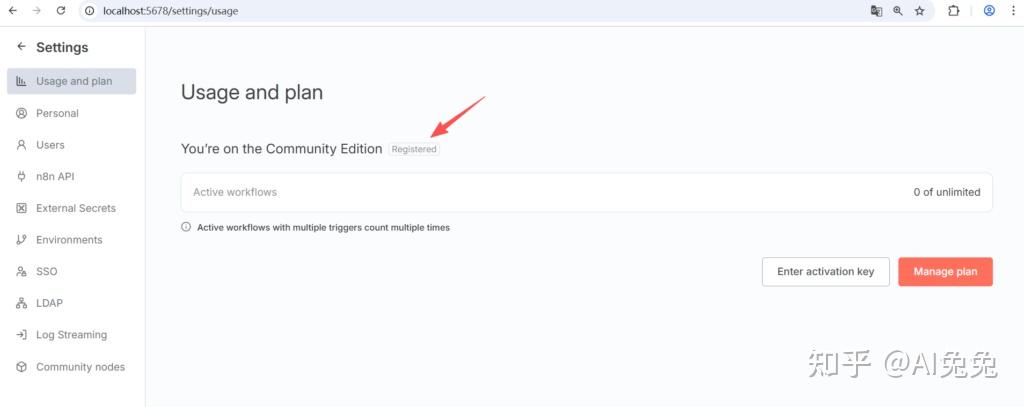
Task: Click the SSO user-lock icon
Action: click(22, 271)
